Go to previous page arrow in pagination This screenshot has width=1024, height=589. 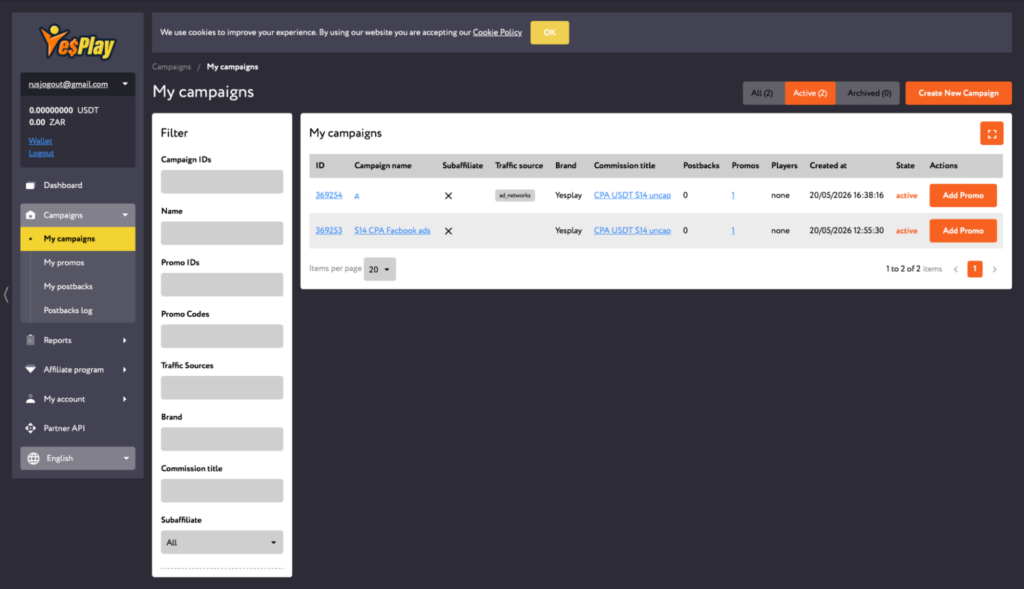pyautogui.click(x=955, y=269)
